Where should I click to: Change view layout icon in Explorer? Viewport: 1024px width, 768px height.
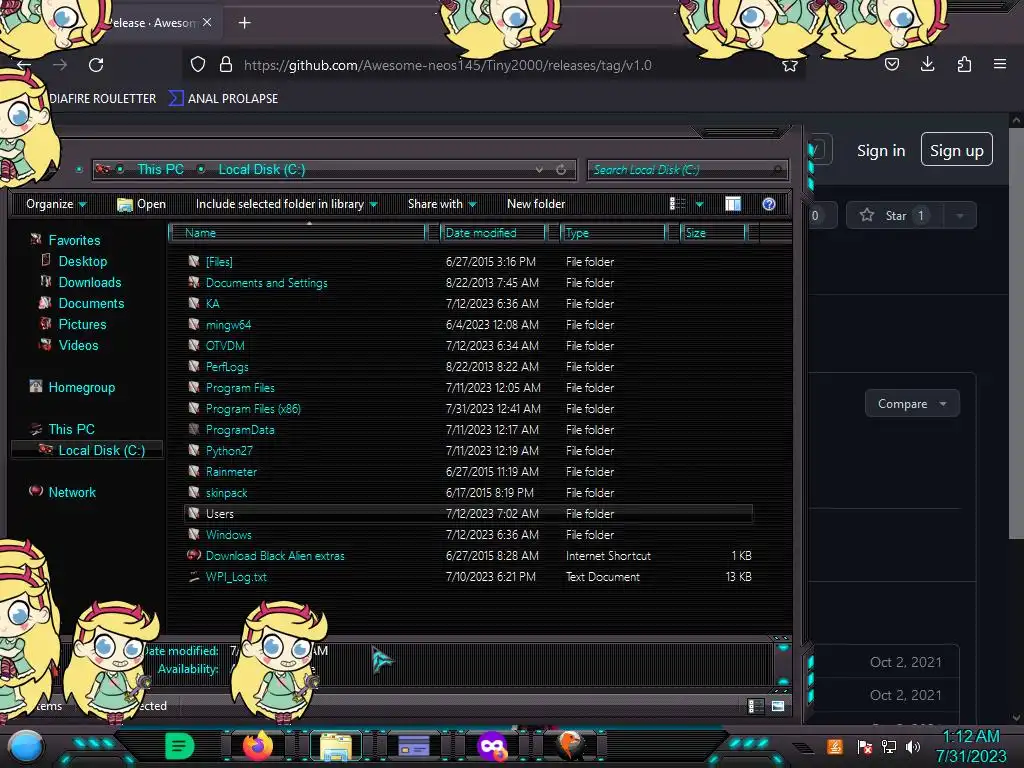point(677,204)
